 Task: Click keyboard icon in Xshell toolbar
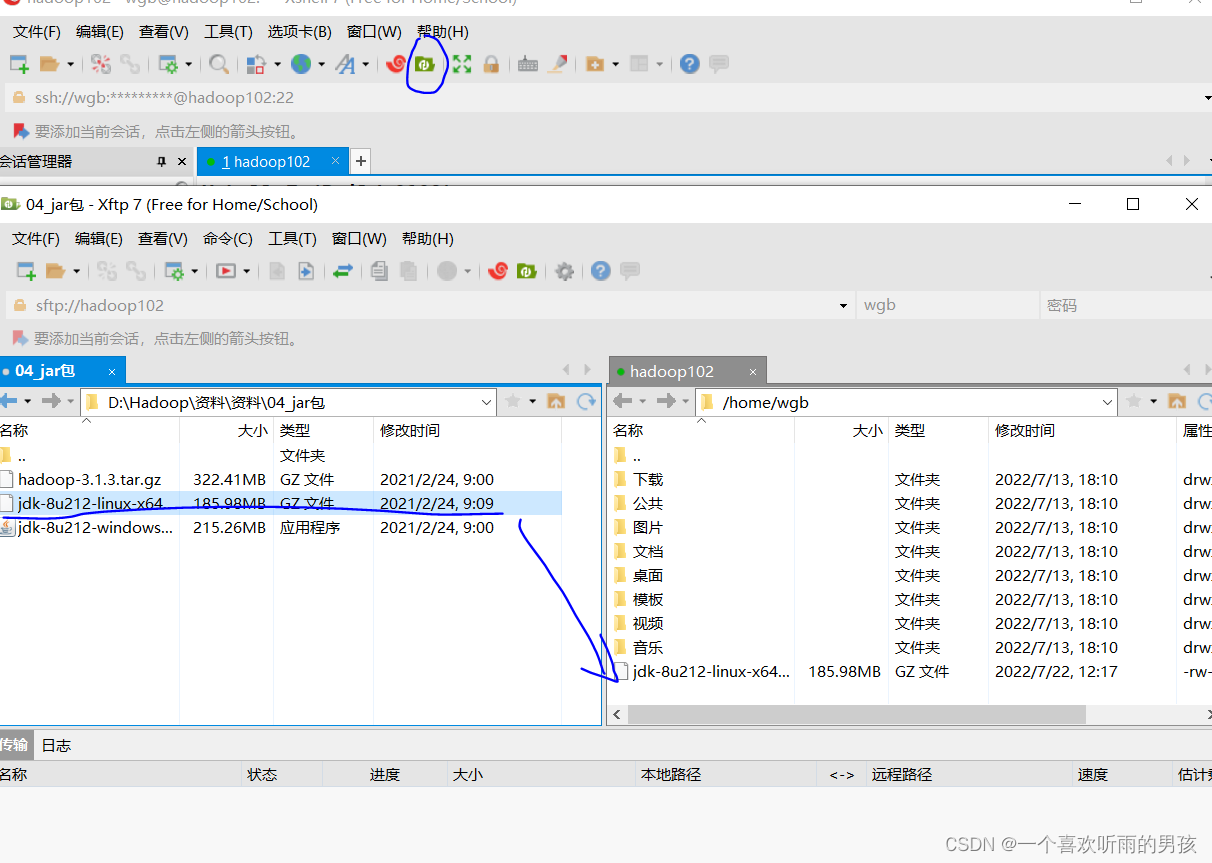pyautogui.click(x=528, y=64)
